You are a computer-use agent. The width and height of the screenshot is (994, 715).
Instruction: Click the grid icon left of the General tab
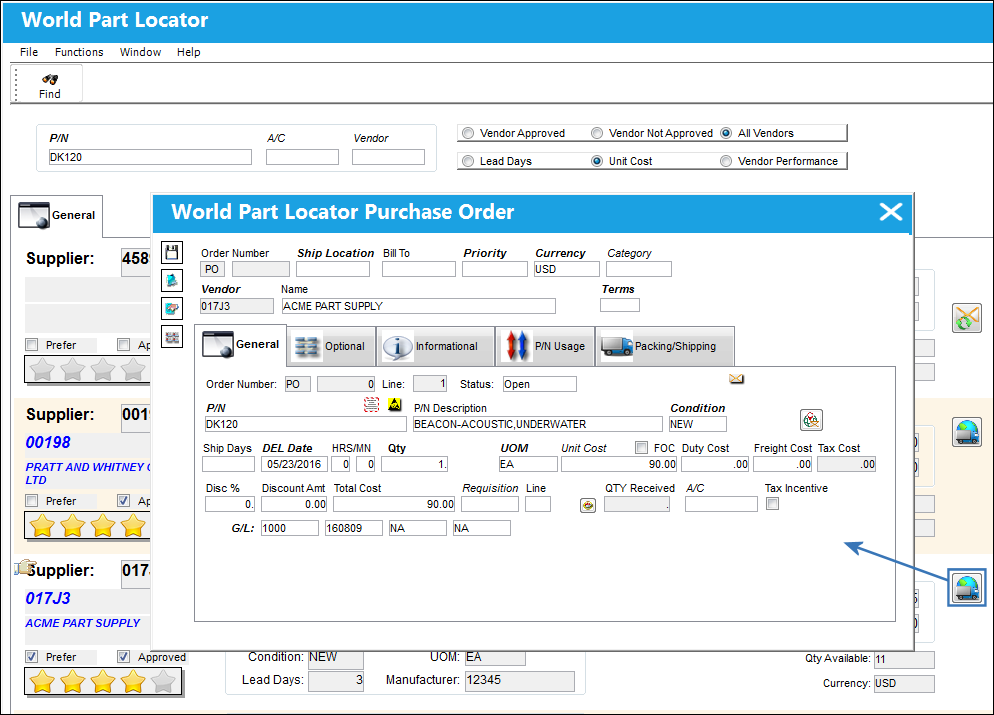(x=172, y=337)
